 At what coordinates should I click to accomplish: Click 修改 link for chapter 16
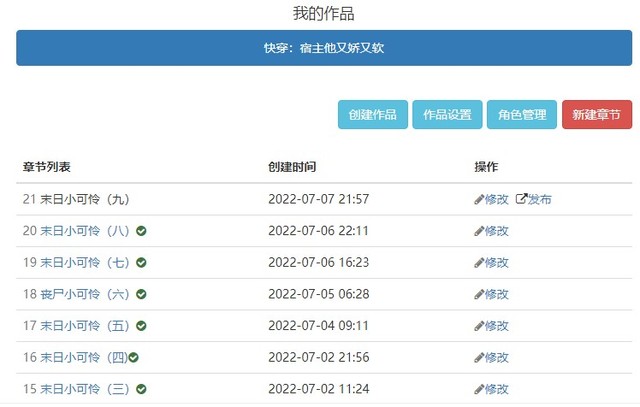point(496,358)
